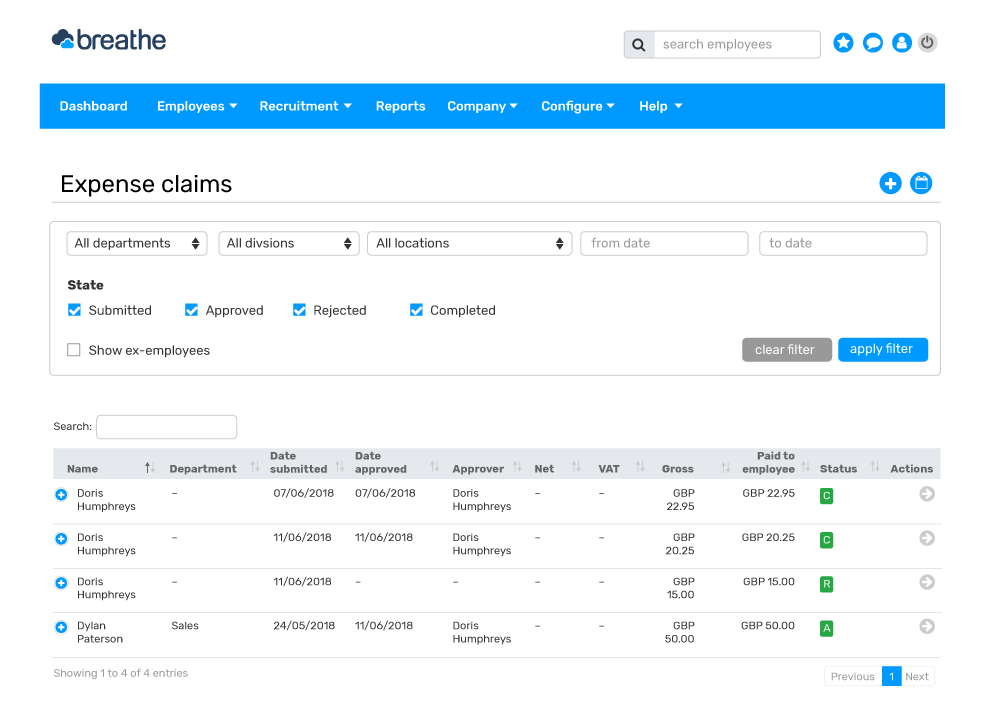Open the Reports menu item

(x=400, y=106)
